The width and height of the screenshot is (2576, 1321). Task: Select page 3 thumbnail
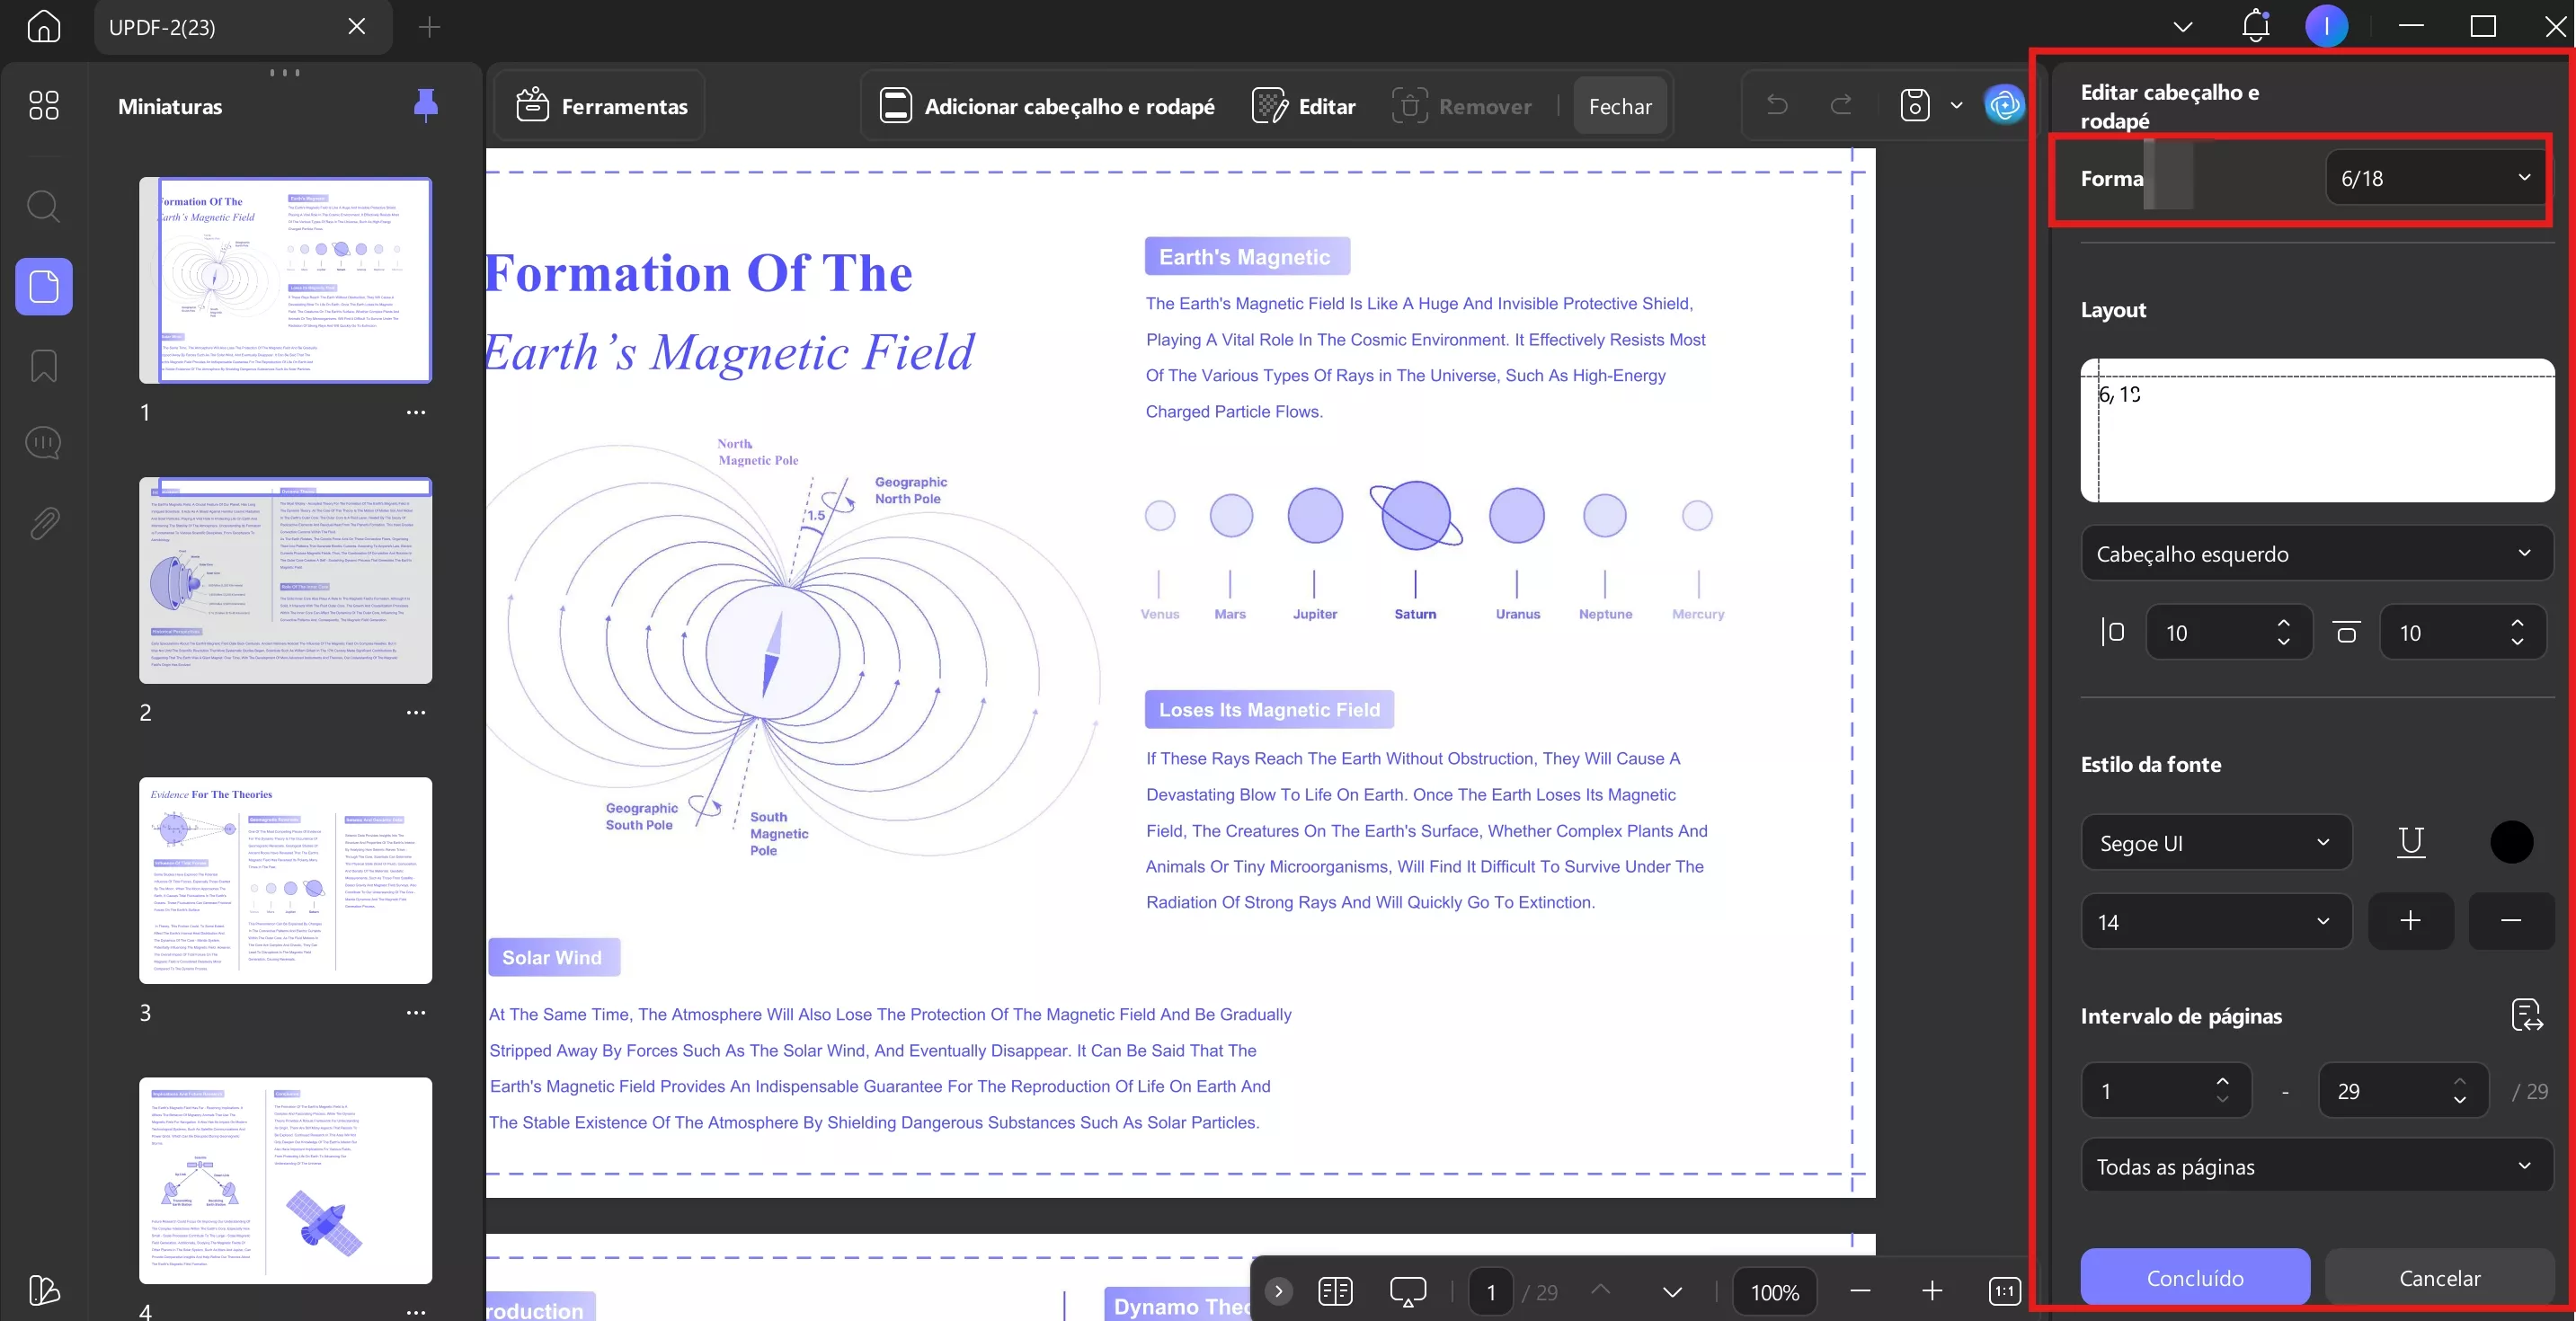[x=286, y=881]
